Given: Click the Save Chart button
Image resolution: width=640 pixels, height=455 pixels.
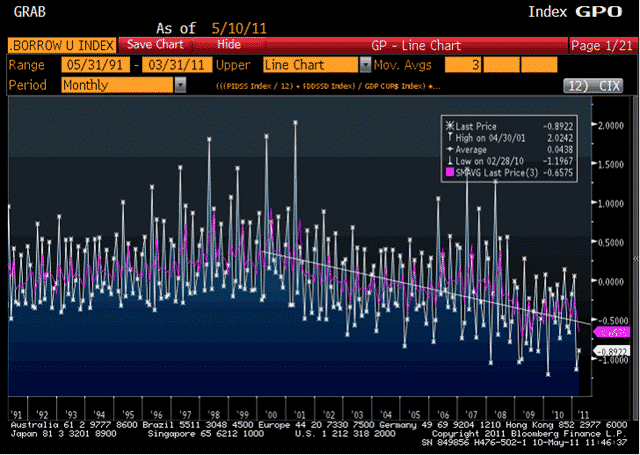Looking at the screenshot, I should point(153,45).
